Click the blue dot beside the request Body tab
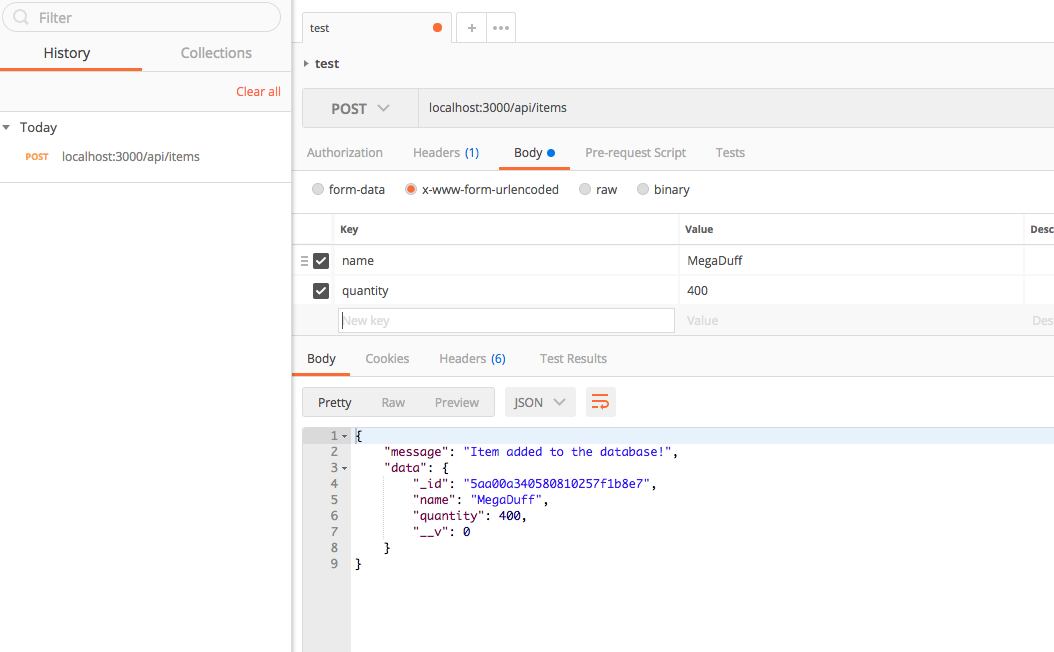The width and height of the screenshot is (1054, 652). (x=551, y=153)
